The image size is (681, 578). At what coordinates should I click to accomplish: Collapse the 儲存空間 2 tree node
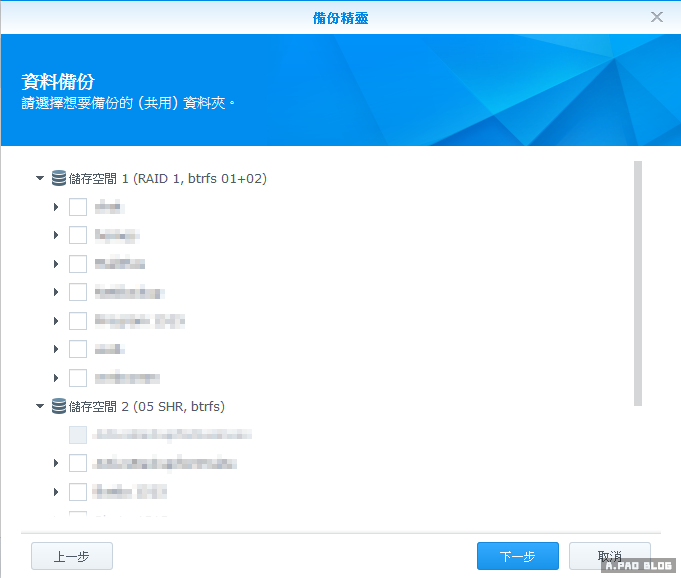click(x=40, y=407)
